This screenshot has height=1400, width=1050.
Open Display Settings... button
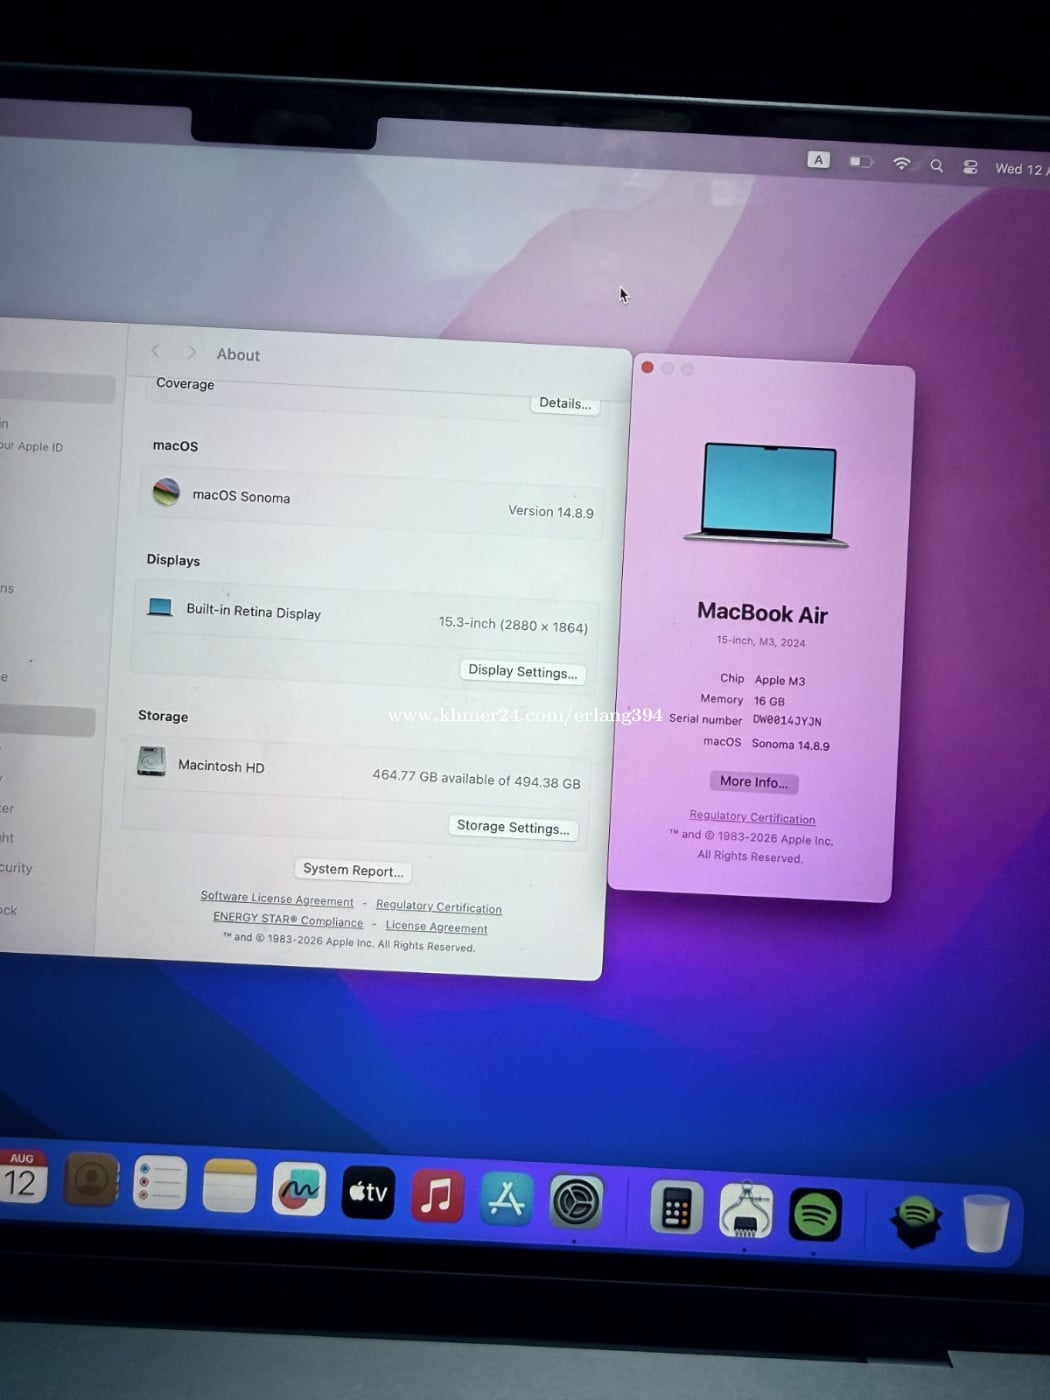click(523, 671)
